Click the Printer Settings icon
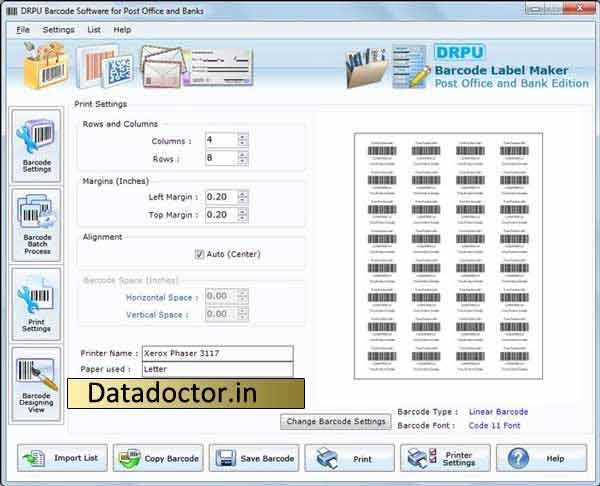The width and height of the screenshot is (600, 486). click(422, 458)
